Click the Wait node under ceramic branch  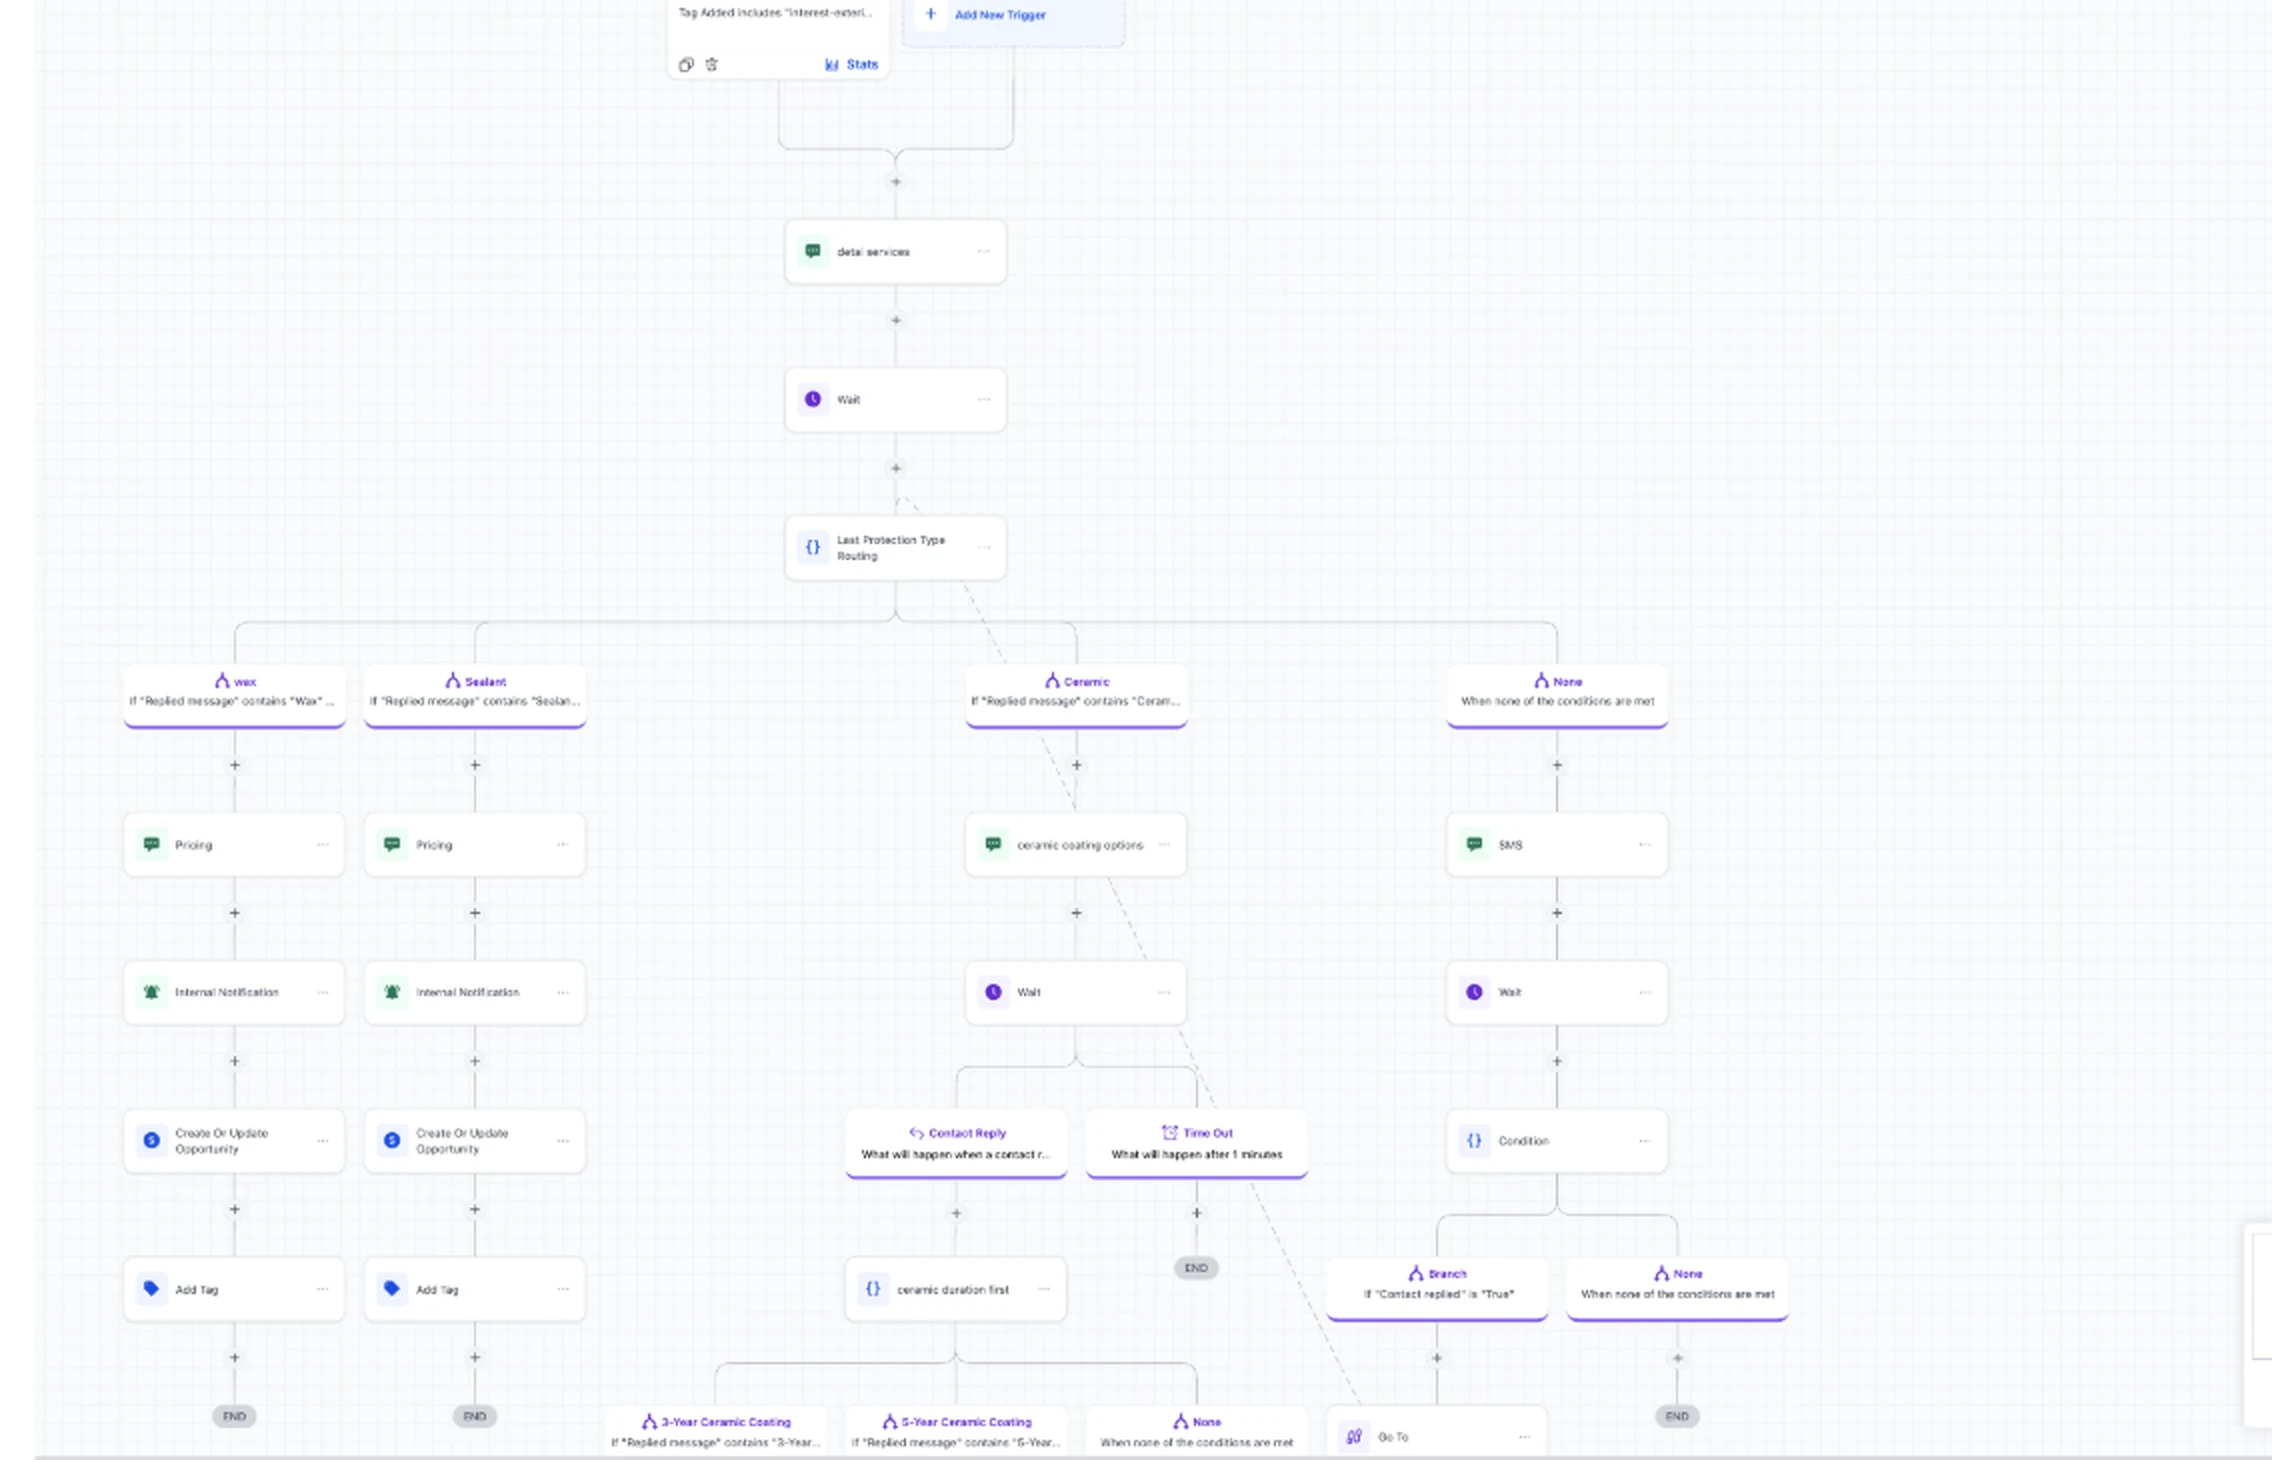click(x=1076, y=993)
